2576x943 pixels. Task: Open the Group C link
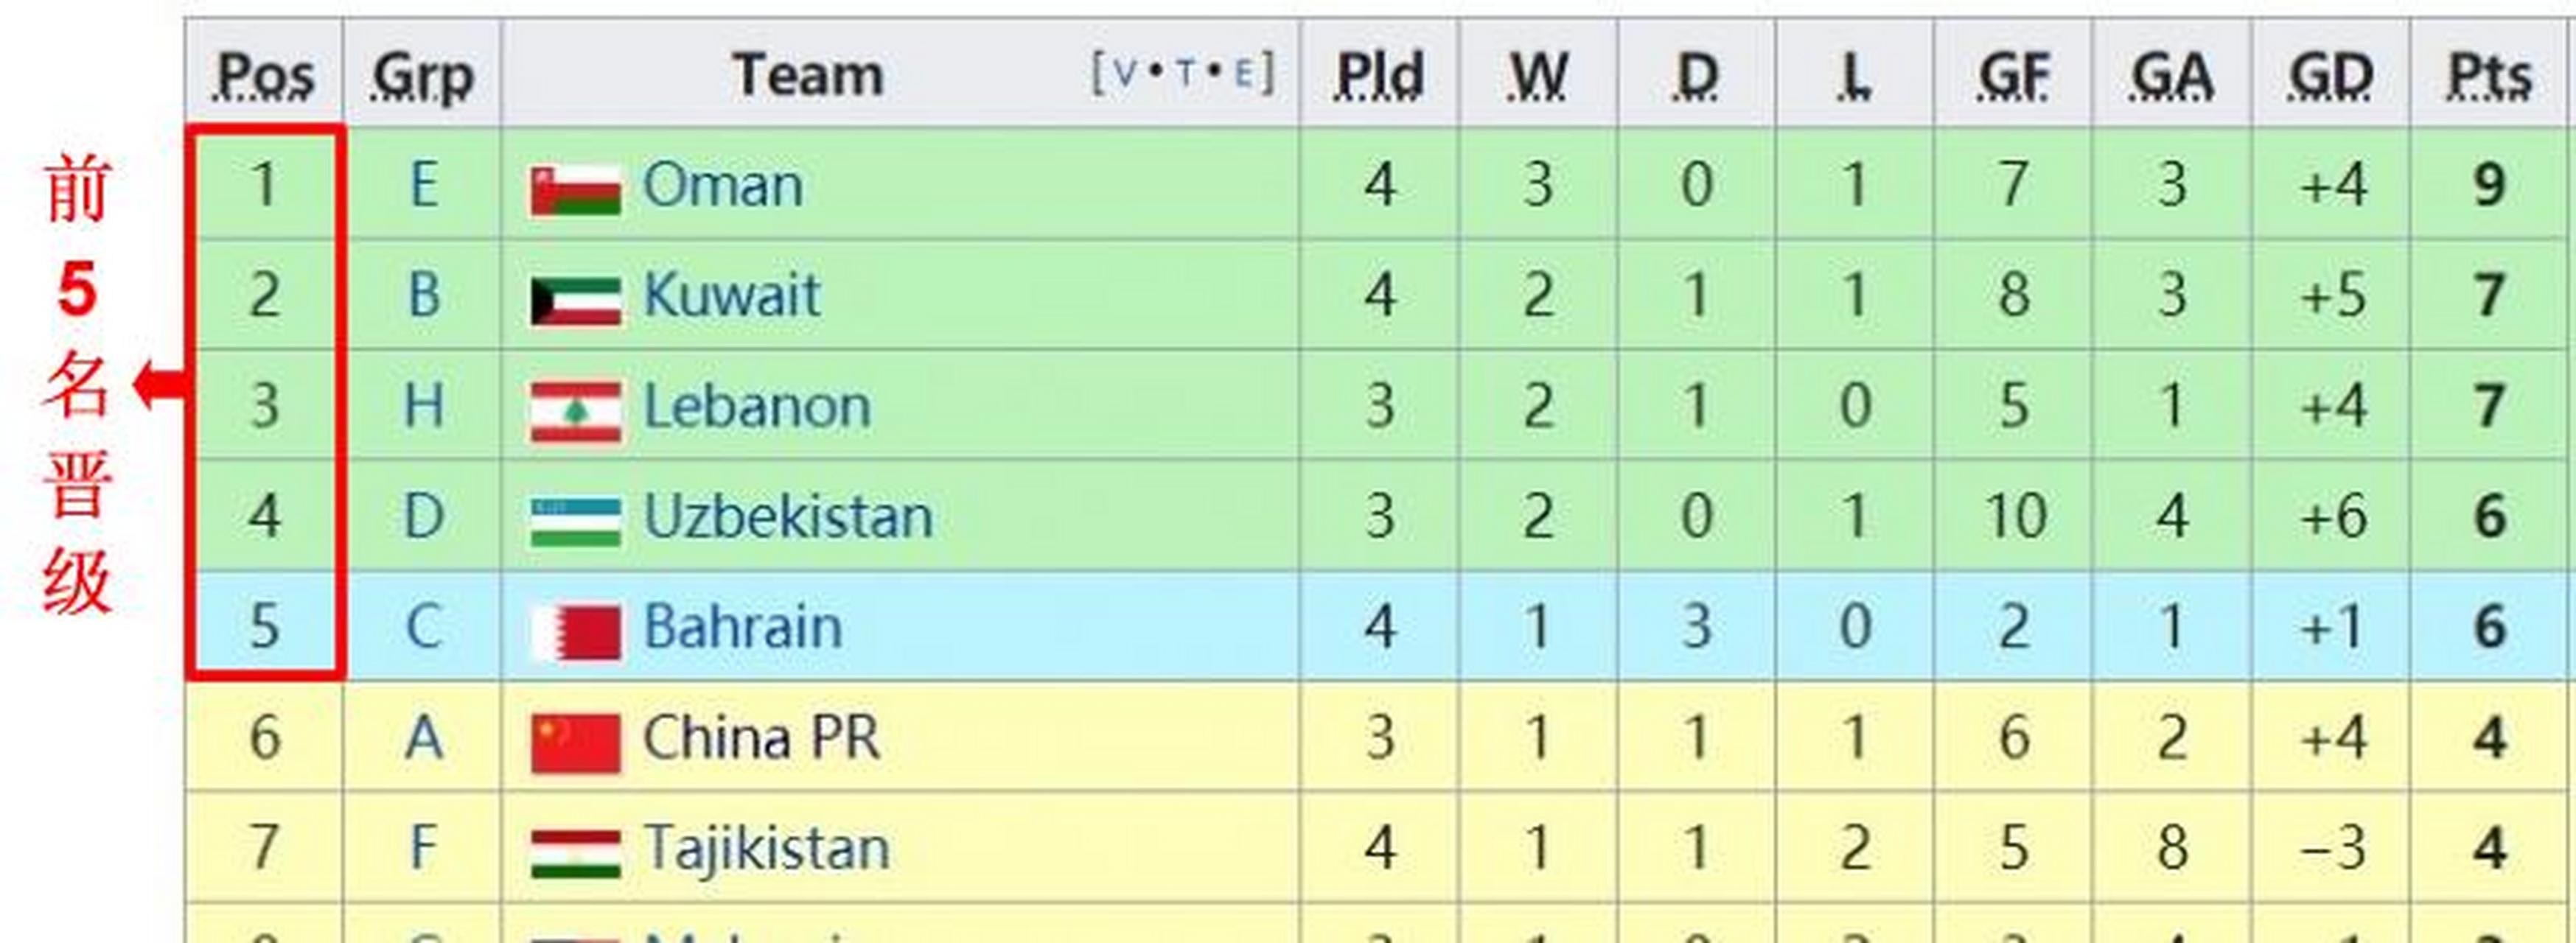(x=424, y=628)
